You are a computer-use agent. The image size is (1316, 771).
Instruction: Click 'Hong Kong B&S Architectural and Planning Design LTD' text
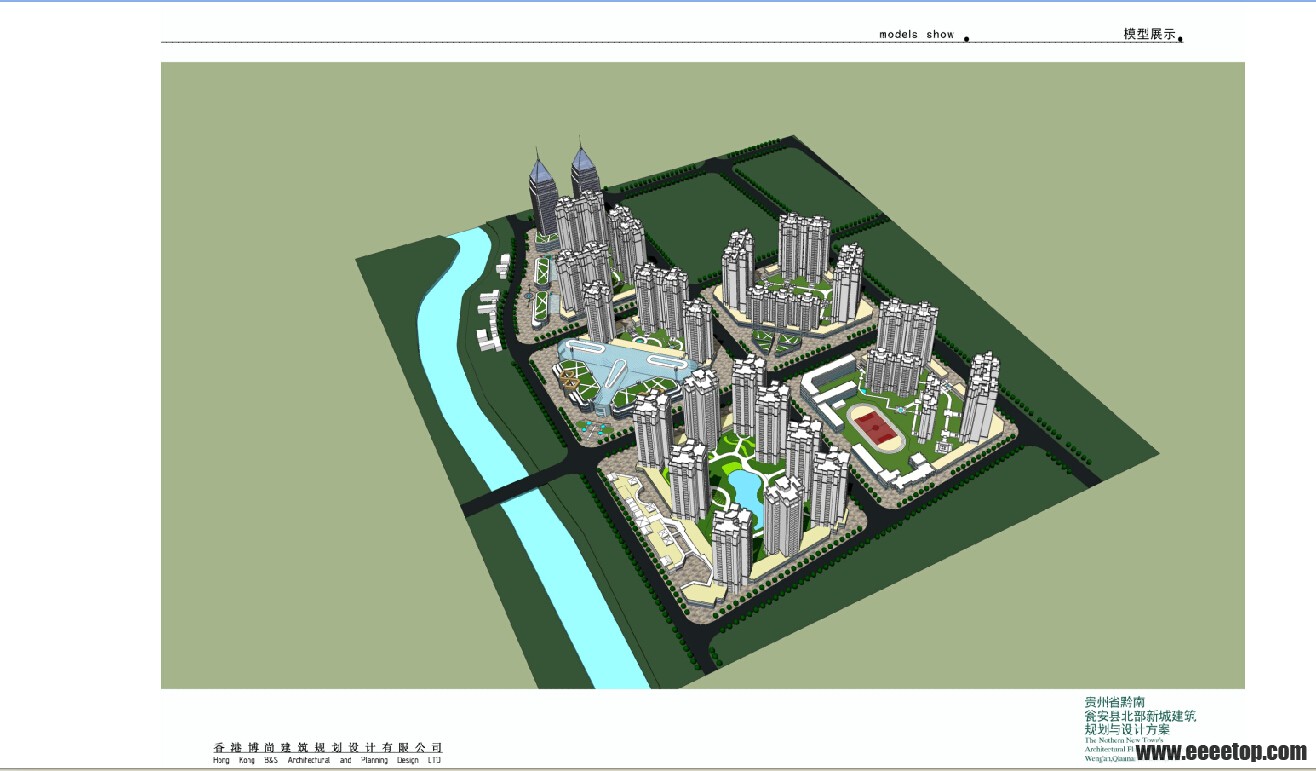(x=328, y=760)
